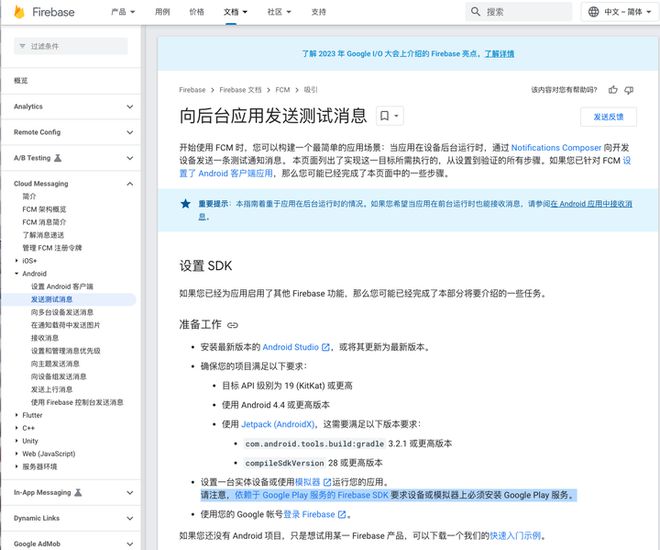The image size is (660, 550).
Task: Open 向多台设备发送消息 in sidebar
Action: click(x=62, y=312)
